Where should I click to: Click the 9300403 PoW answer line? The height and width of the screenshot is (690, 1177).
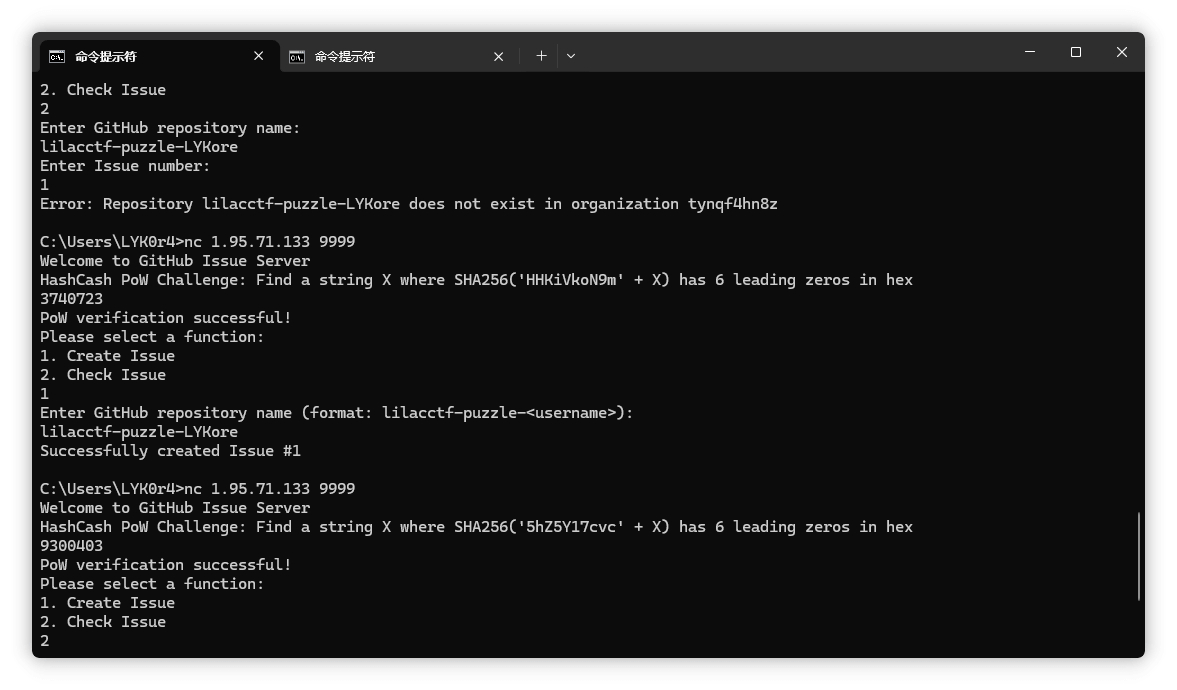[x=71, y=546]
